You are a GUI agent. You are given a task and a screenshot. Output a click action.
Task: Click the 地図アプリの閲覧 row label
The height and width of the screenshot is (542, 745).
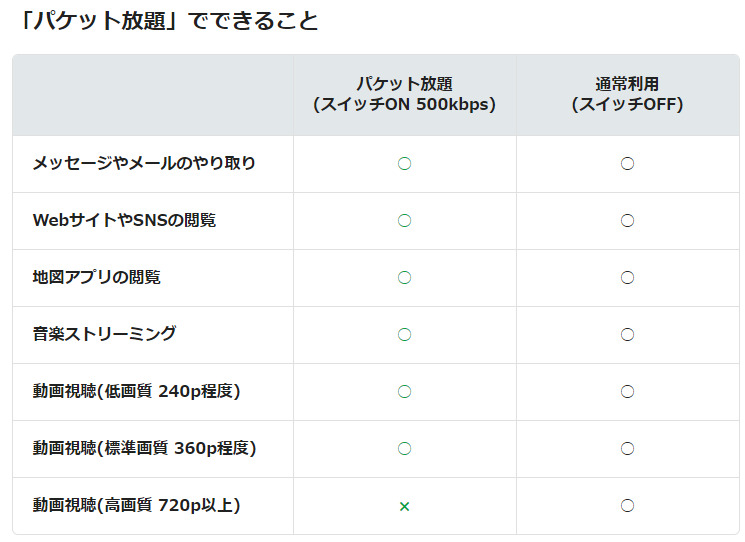point(96,277)
